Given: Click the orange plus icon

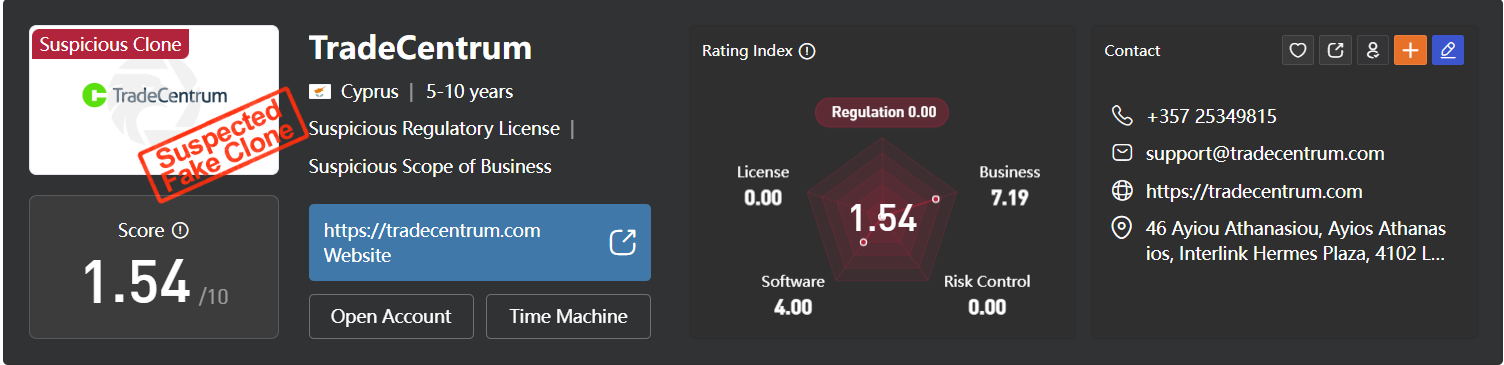Looking at the screenshot, I should coord(1410,50).
